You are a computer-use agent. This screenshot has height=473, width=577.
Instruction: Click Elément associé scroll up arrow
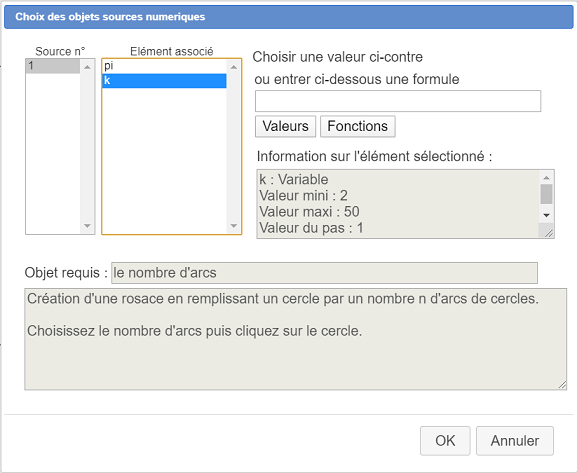click(x=234, y=67)
